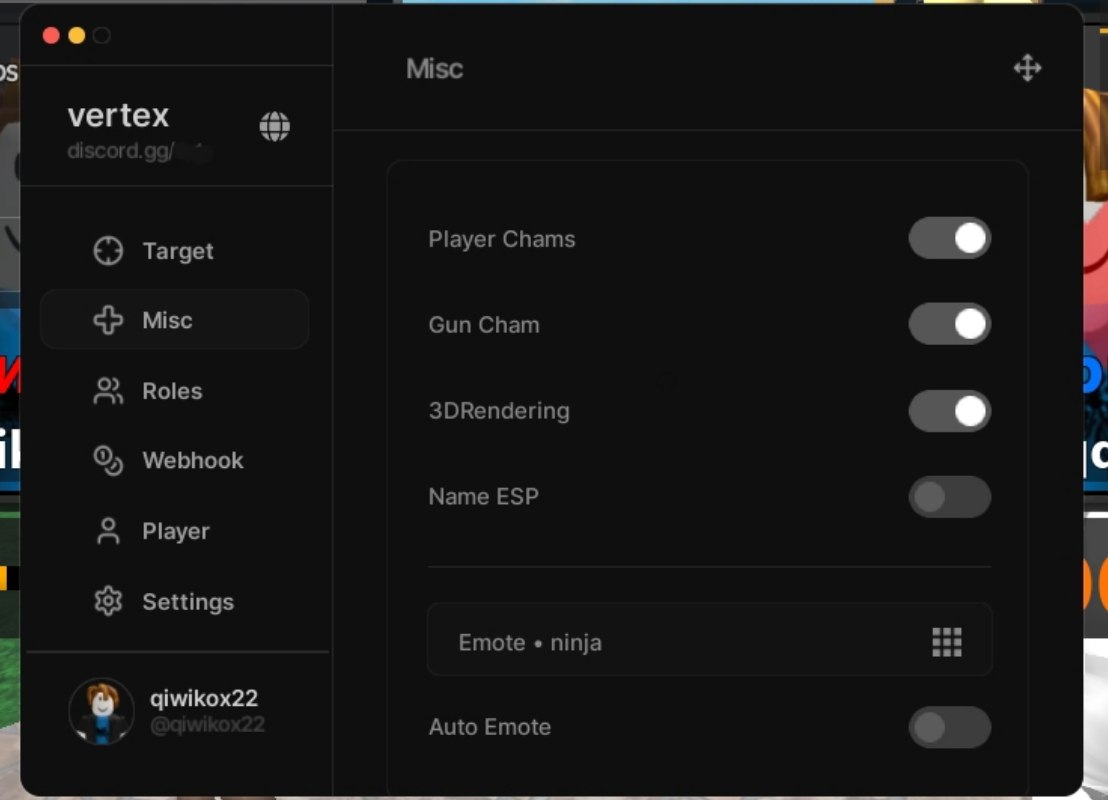Click the Player person icon

tap(108, 531)
